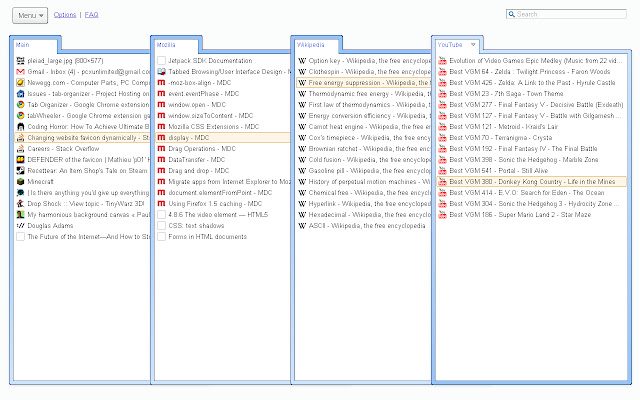Viewport: 640px width, 400px height.
Task: Click the MDC icon beside window.open
Action: click(x=162, y=105)
